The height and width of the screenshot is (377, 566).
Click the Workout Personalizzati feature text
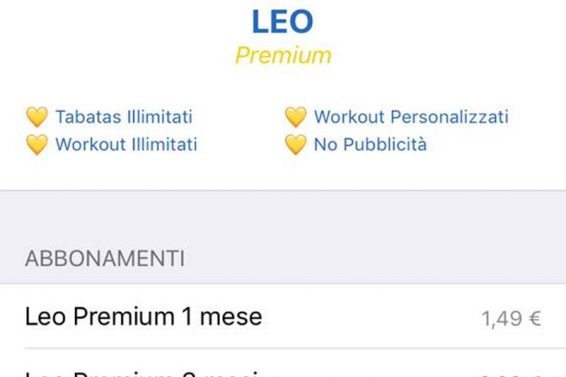[411, 117]
